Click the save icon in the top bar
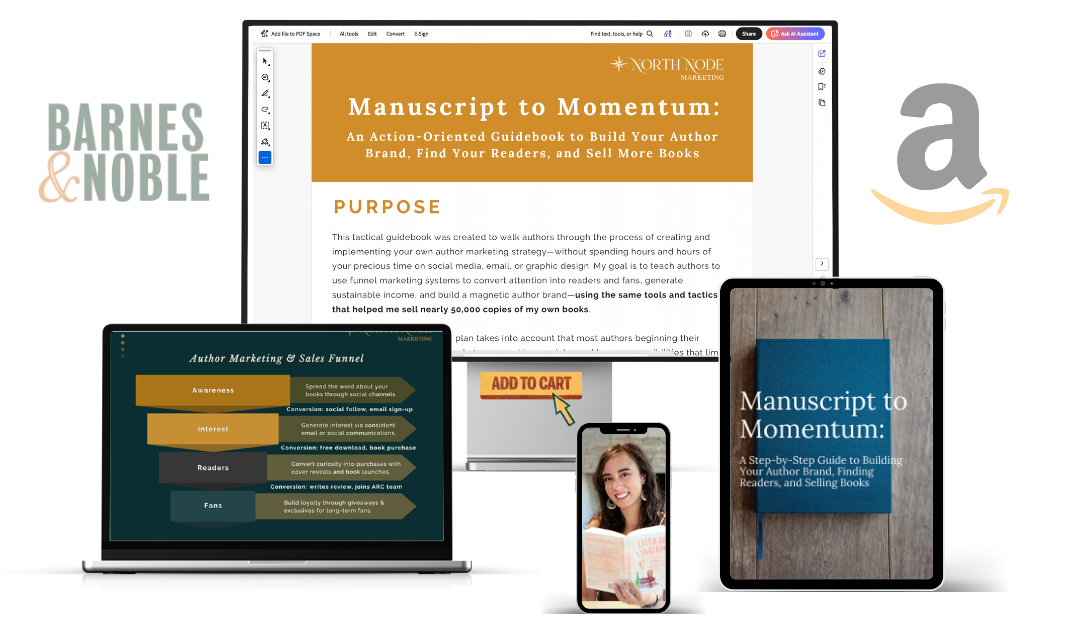Viewport: 1080px width, 635px height. 688,34
